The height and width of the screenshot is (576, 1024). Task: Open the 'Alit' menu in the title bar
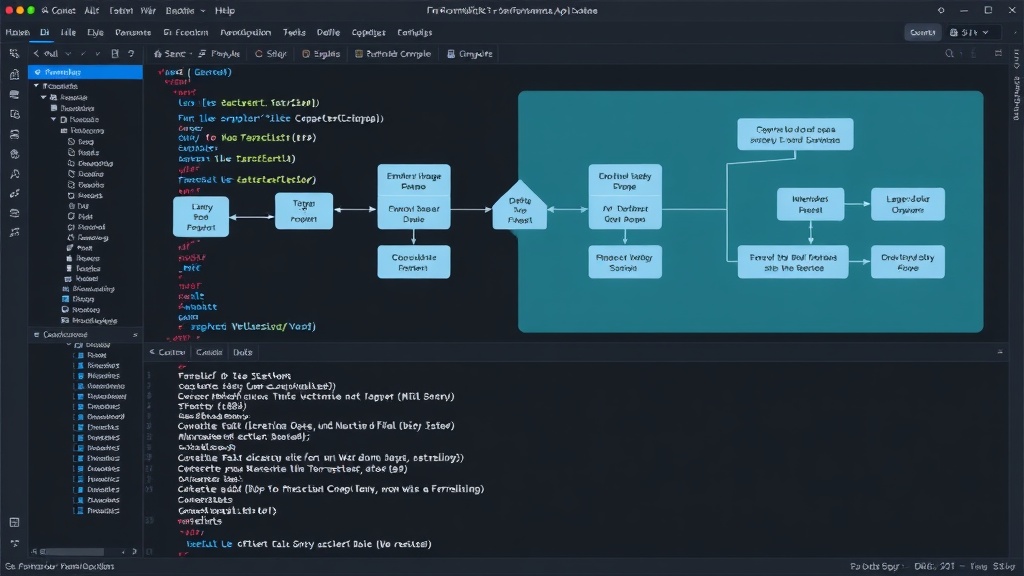[x=91, y=10]
